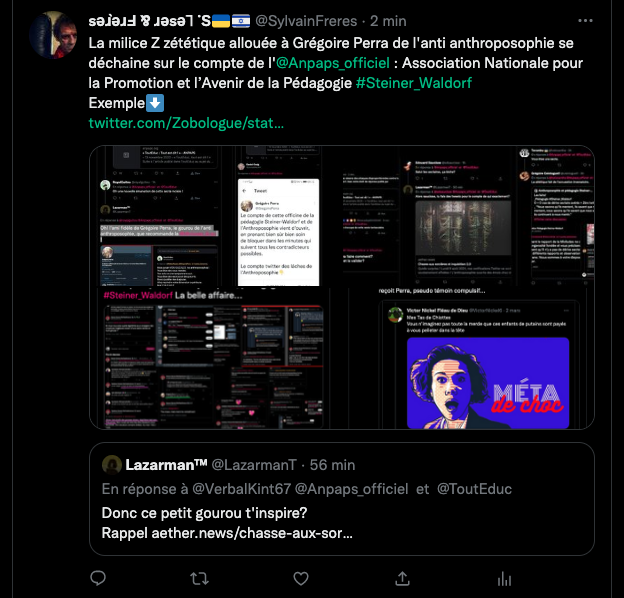View tweet analytics bar chart icon
Screen dimensions: 624x598
(504, 579)
